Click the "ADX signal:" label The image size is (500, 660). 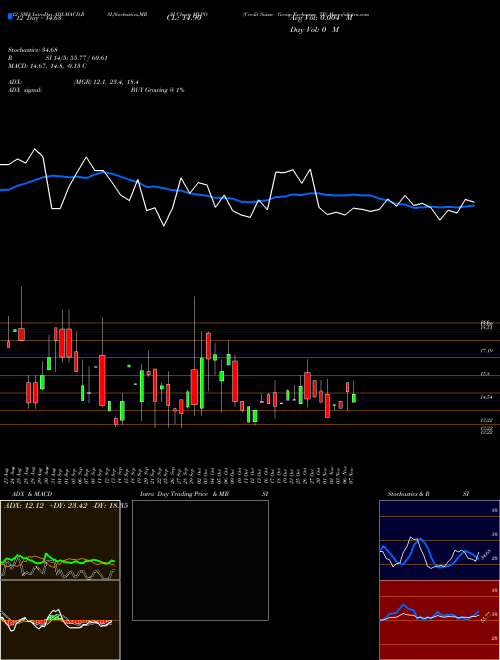25,90
